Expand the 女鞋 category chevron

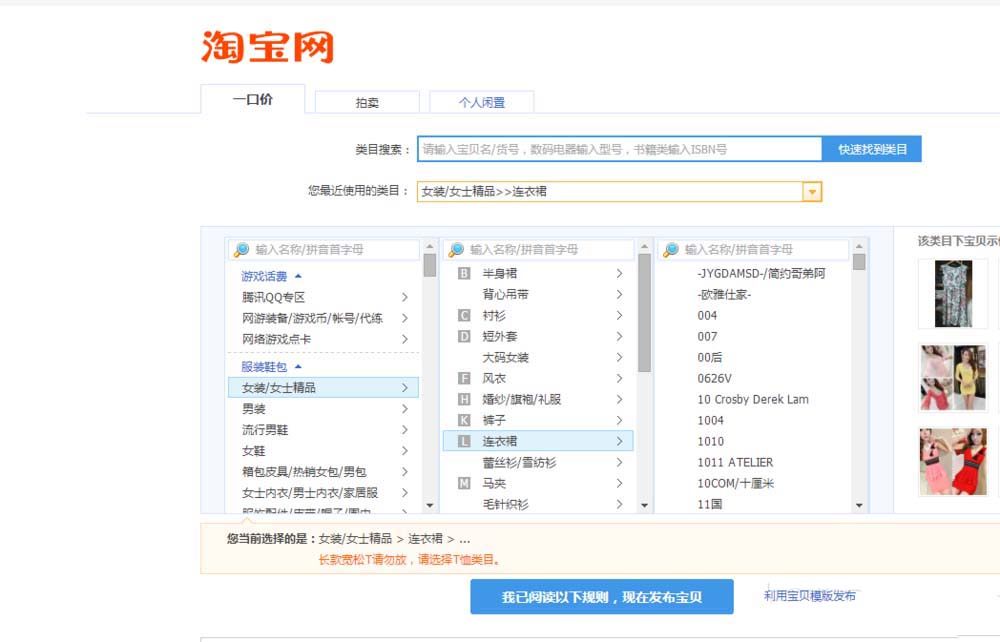pyautogui.click(x=404, y=451)
